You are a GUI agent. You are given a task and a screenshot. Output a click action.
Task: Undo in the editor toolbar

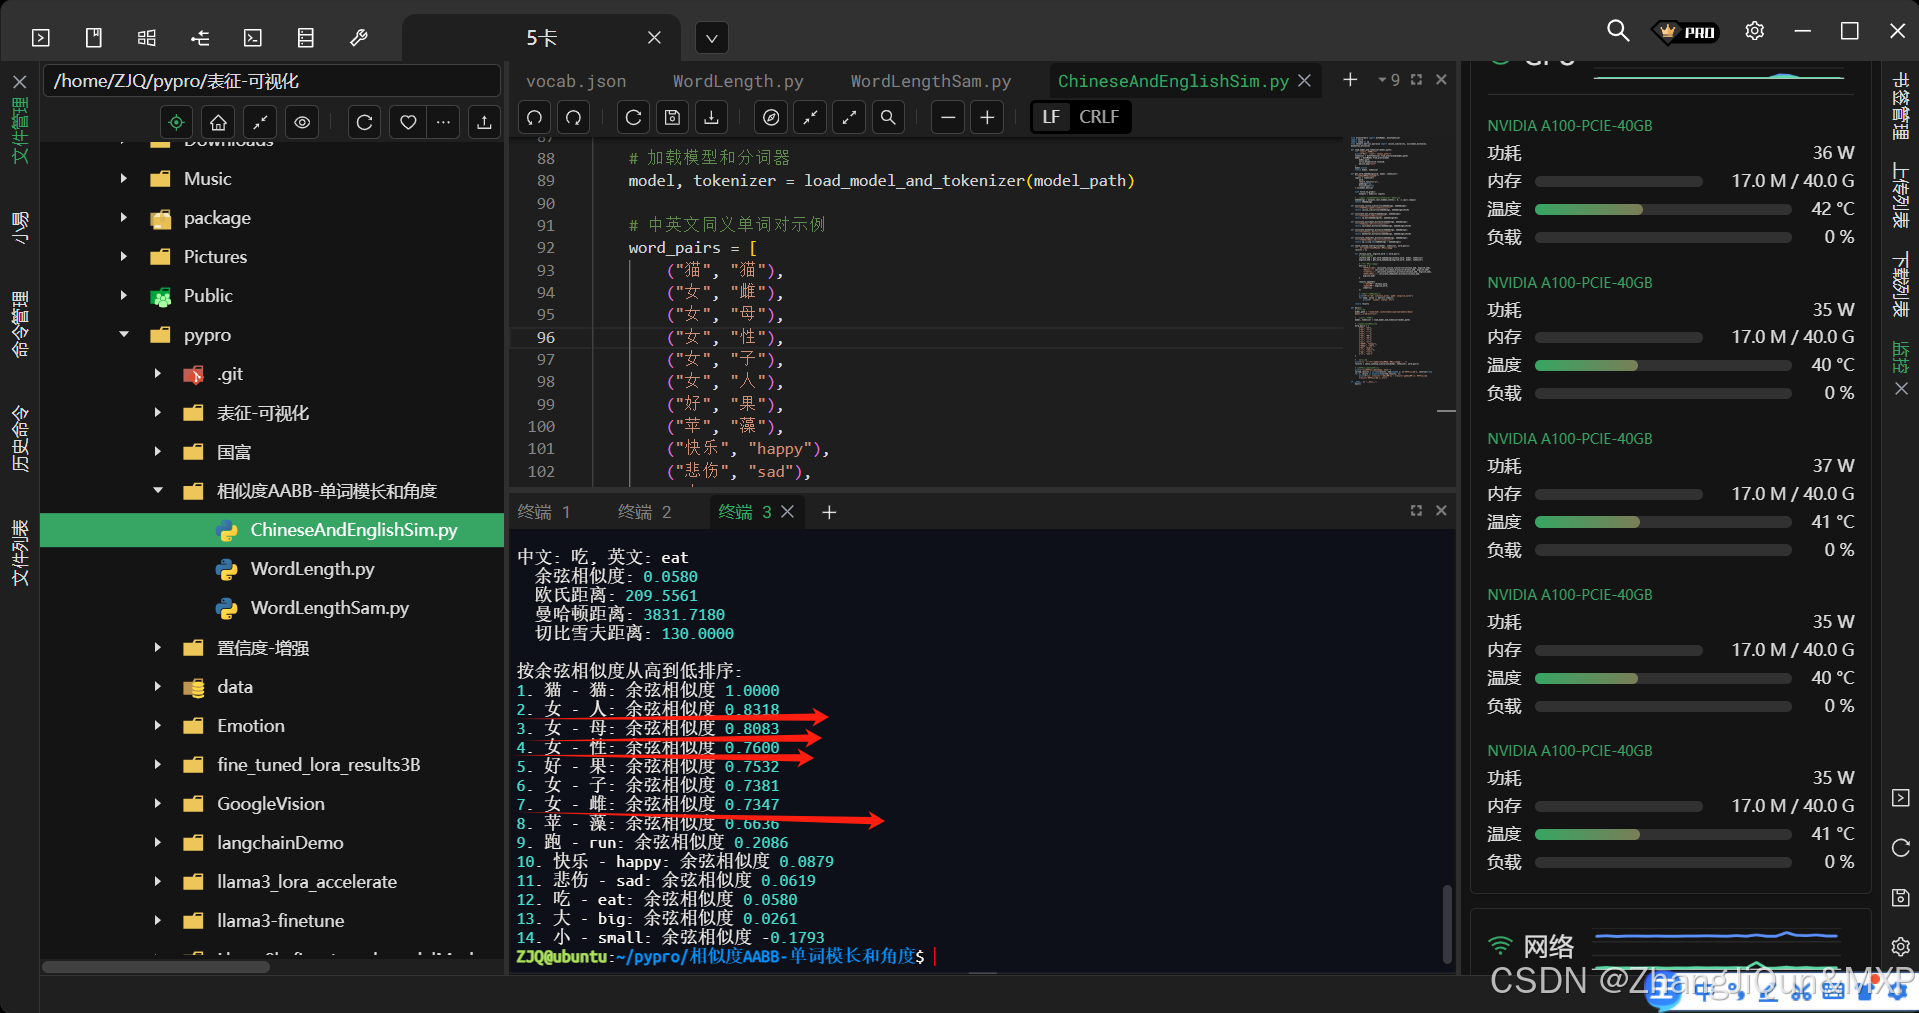pos(535,117)
